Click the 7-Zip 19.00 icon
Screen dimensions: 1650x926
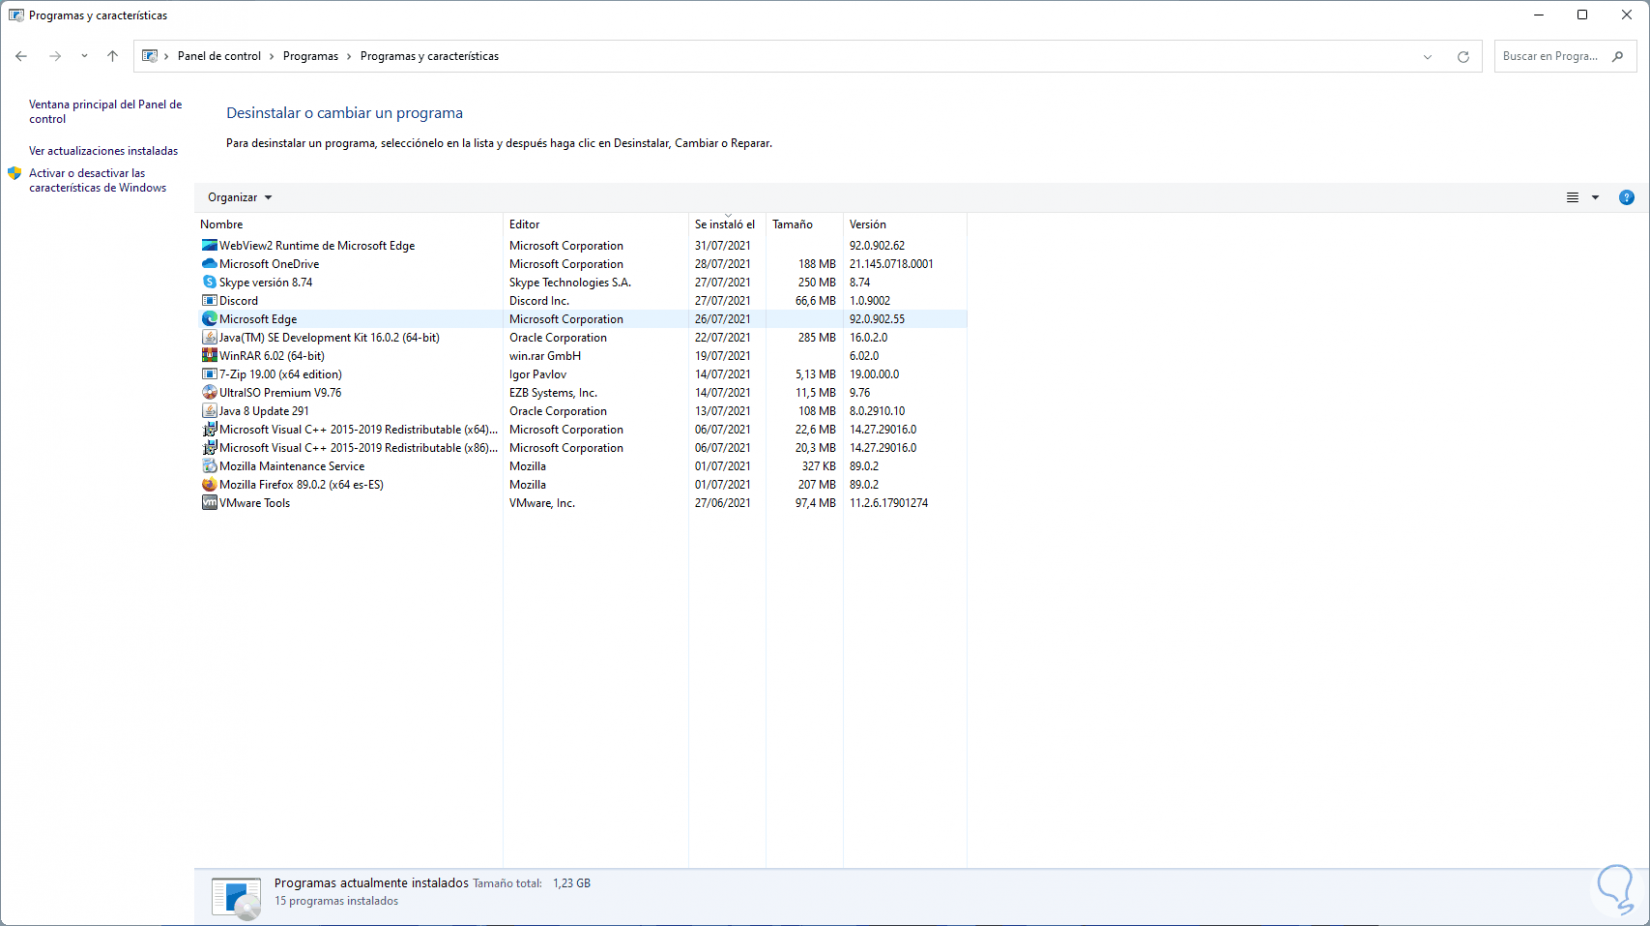[209, 374]
